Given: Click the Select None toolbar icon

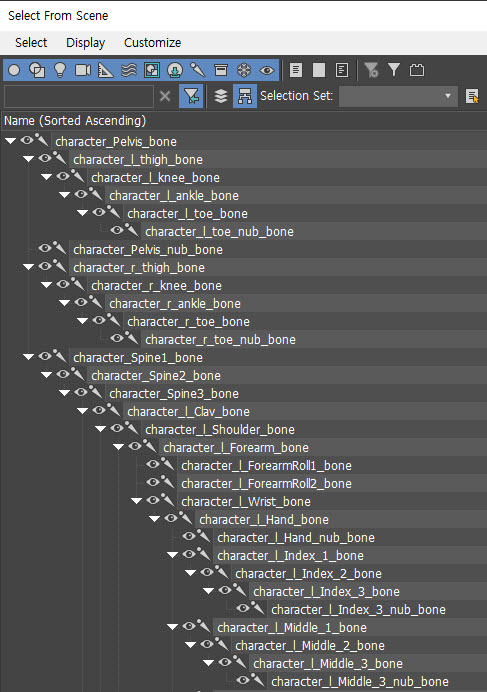Looking at the screenshot, I should pyautogui.click(x=319, y=70).
